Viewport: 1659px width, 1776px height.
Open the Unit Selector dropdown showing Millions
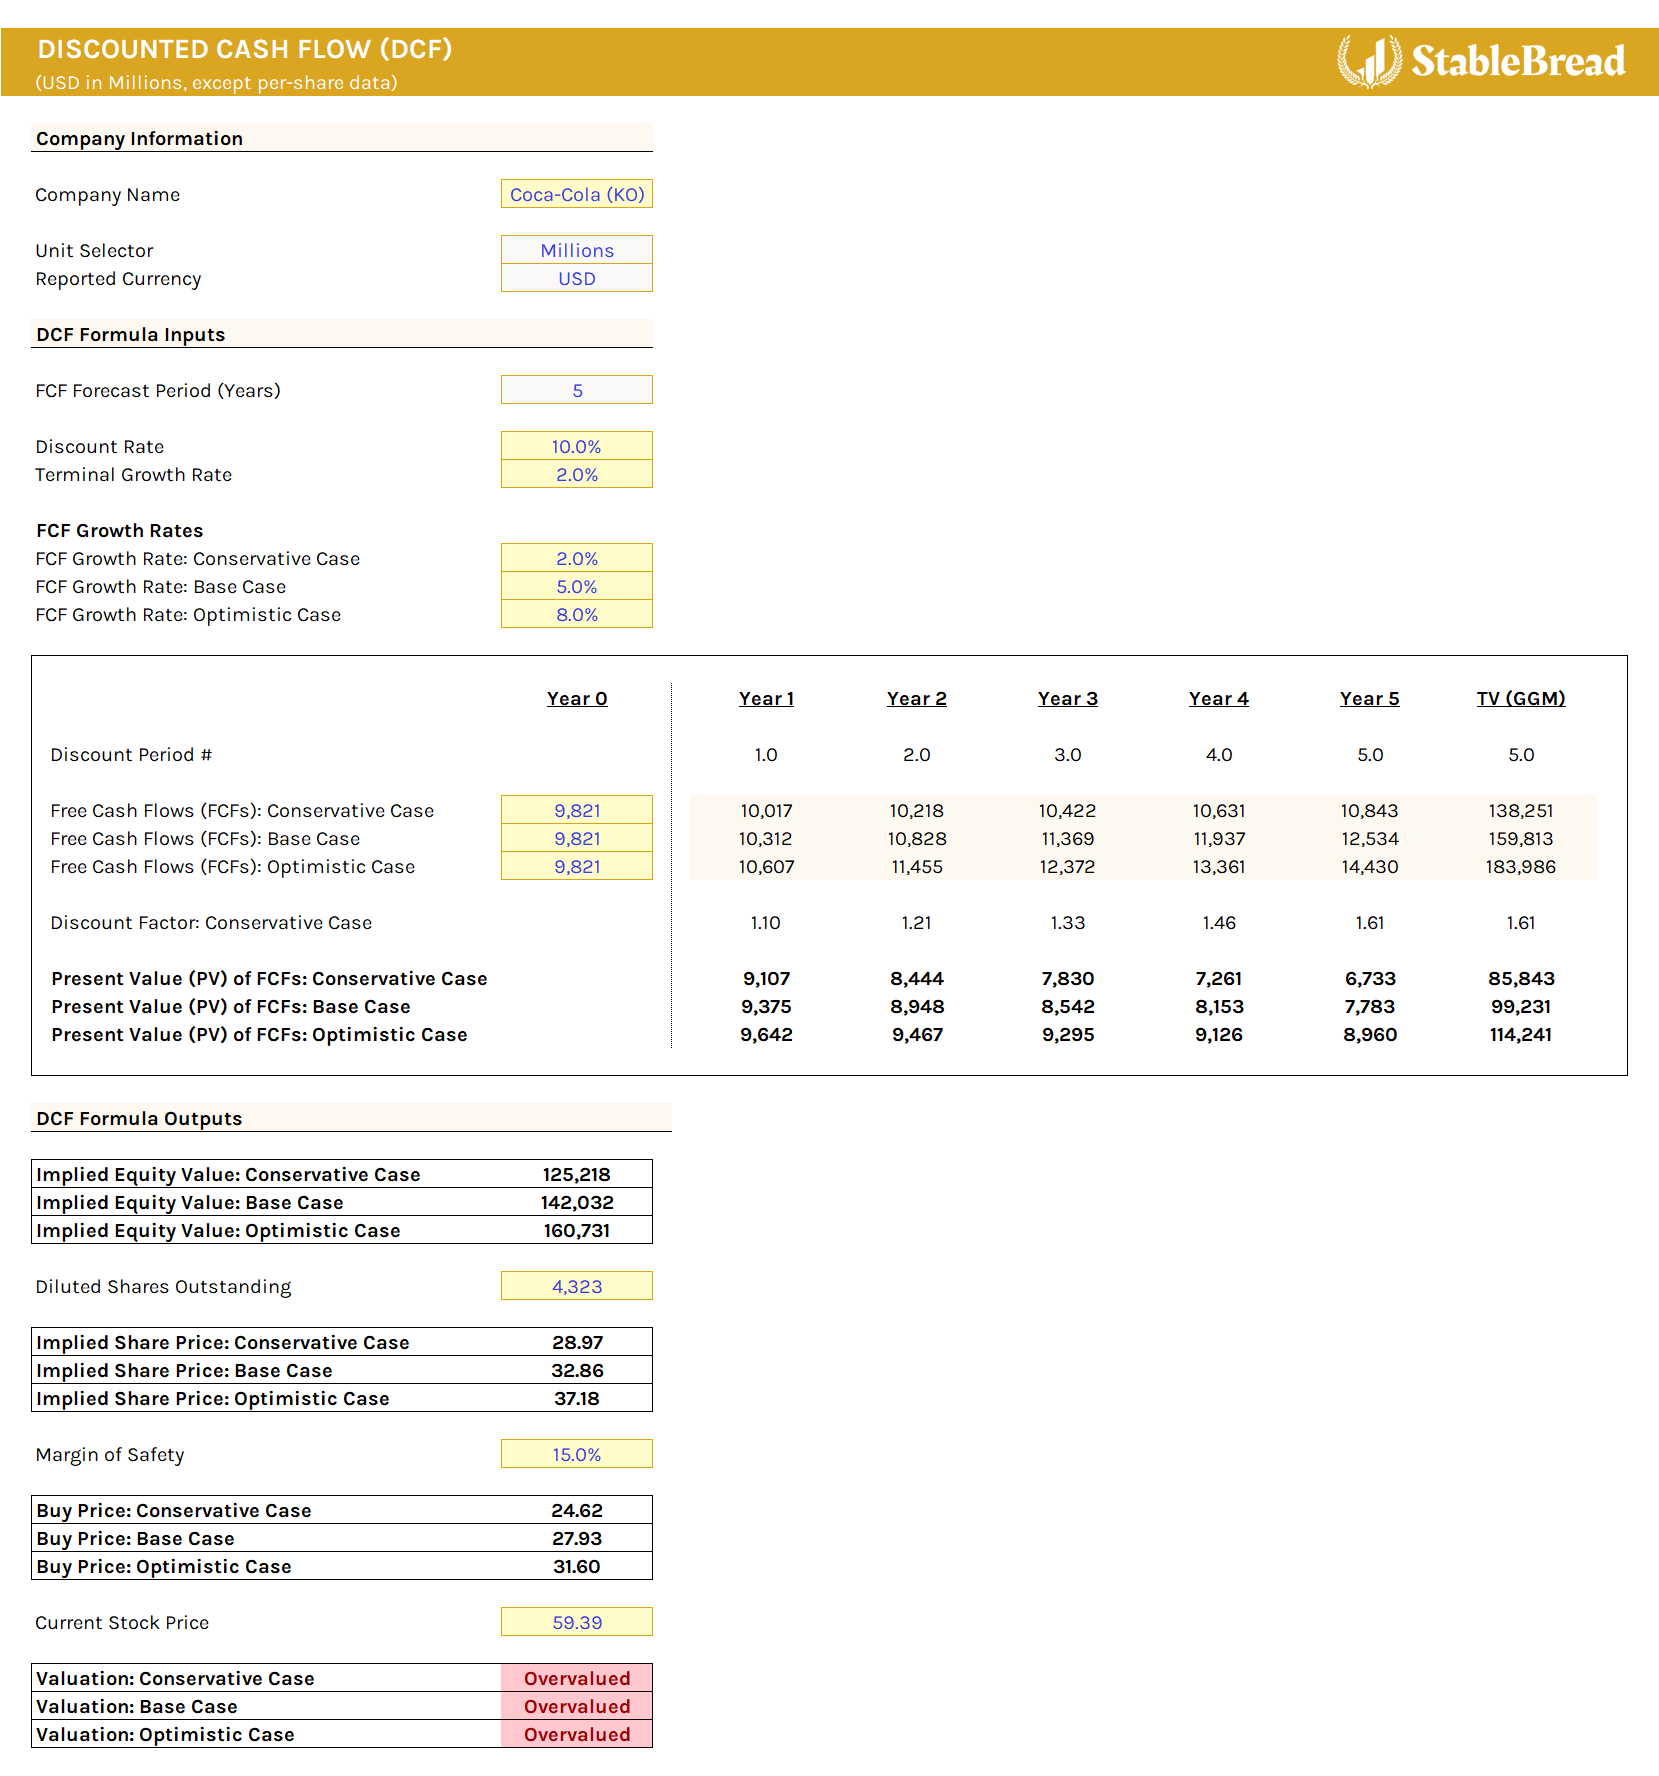pyautogui.click(x=576, y=250)
